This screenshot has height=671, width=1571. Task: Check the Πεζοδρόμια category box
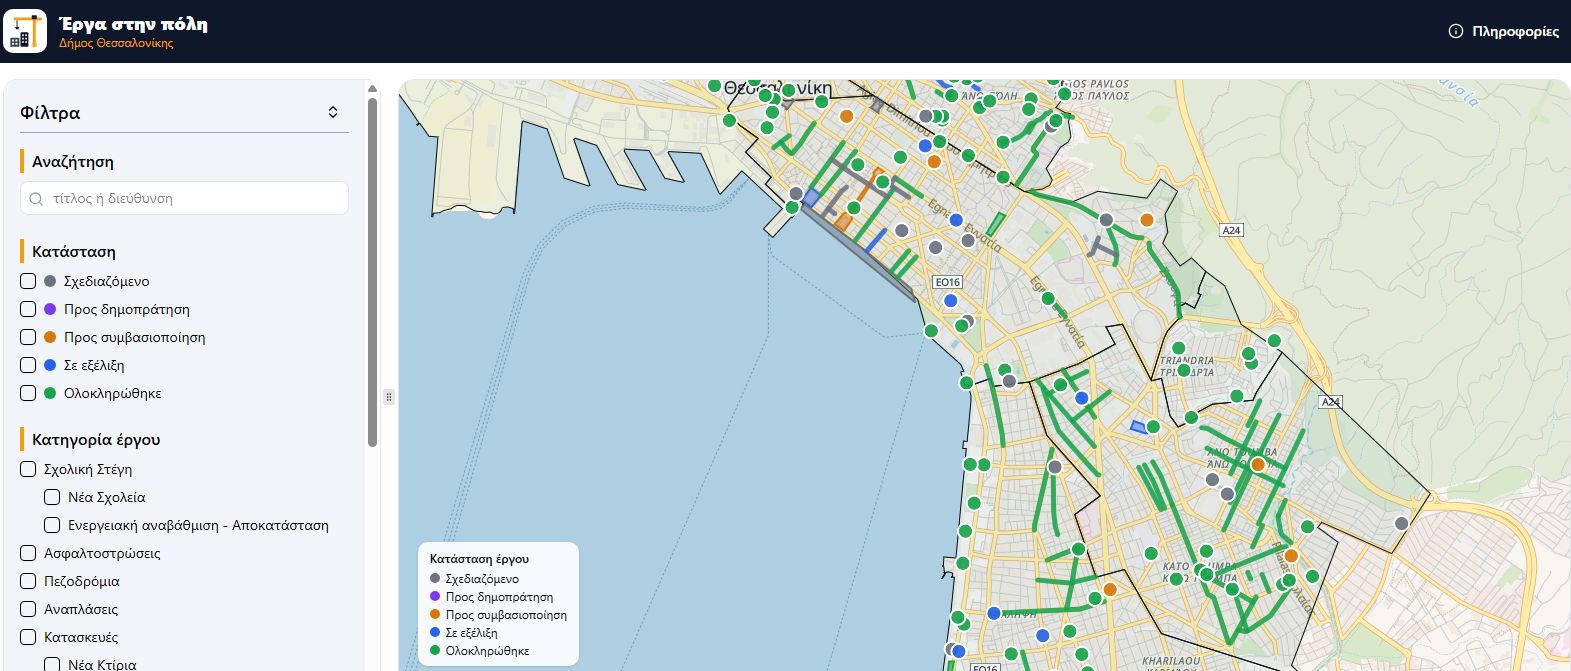[x=28, y=581]
